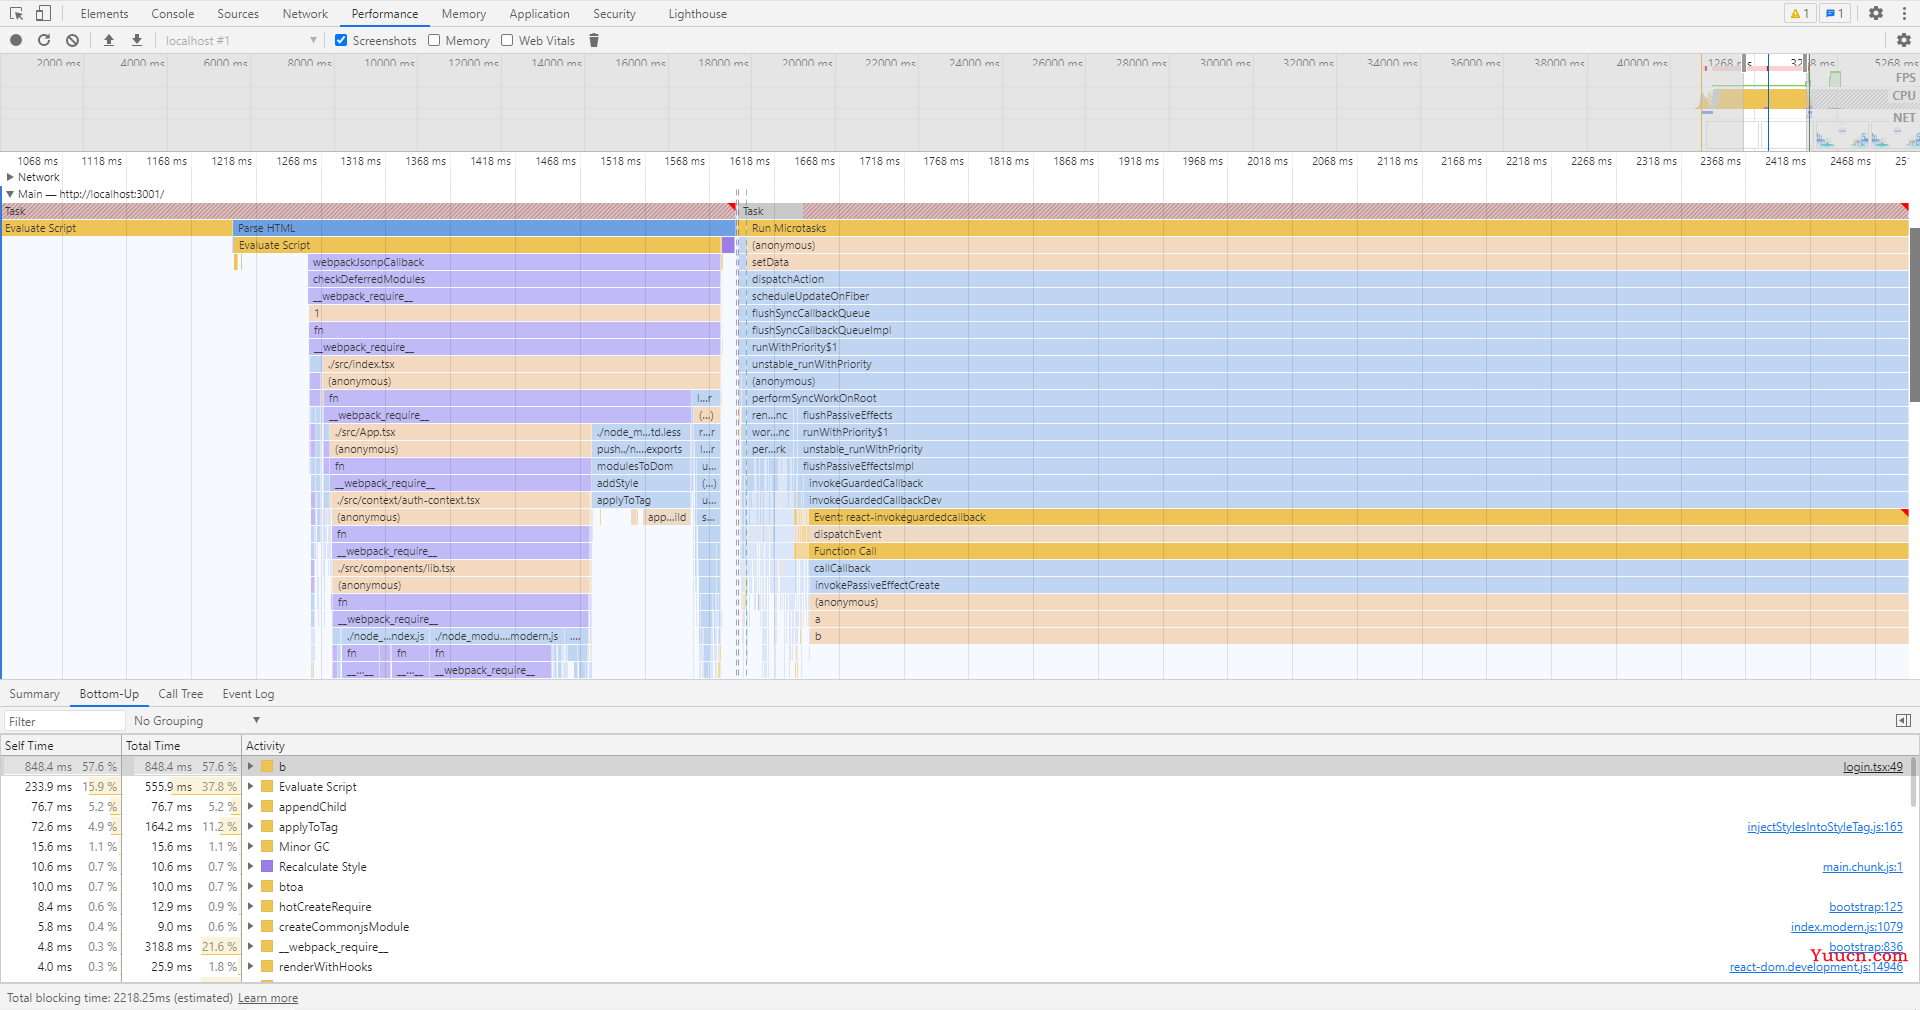
Task: Start recording with the record button
Action: click(16, 40)
